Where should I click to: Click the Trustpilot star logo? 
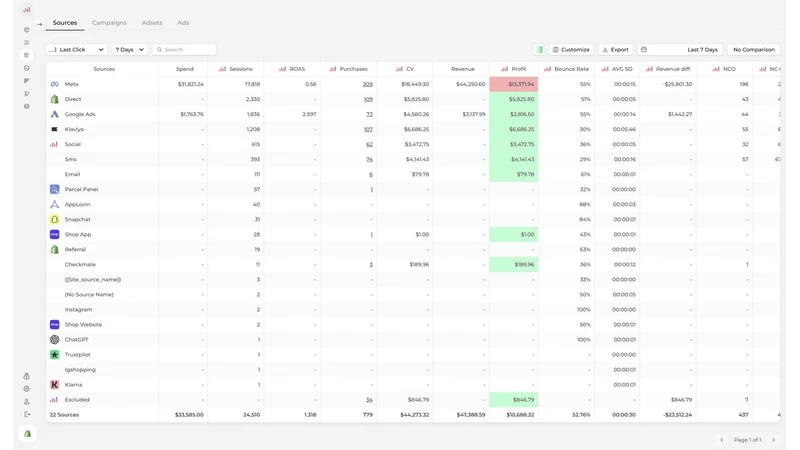pyautogui.click(x=55, y=355)
